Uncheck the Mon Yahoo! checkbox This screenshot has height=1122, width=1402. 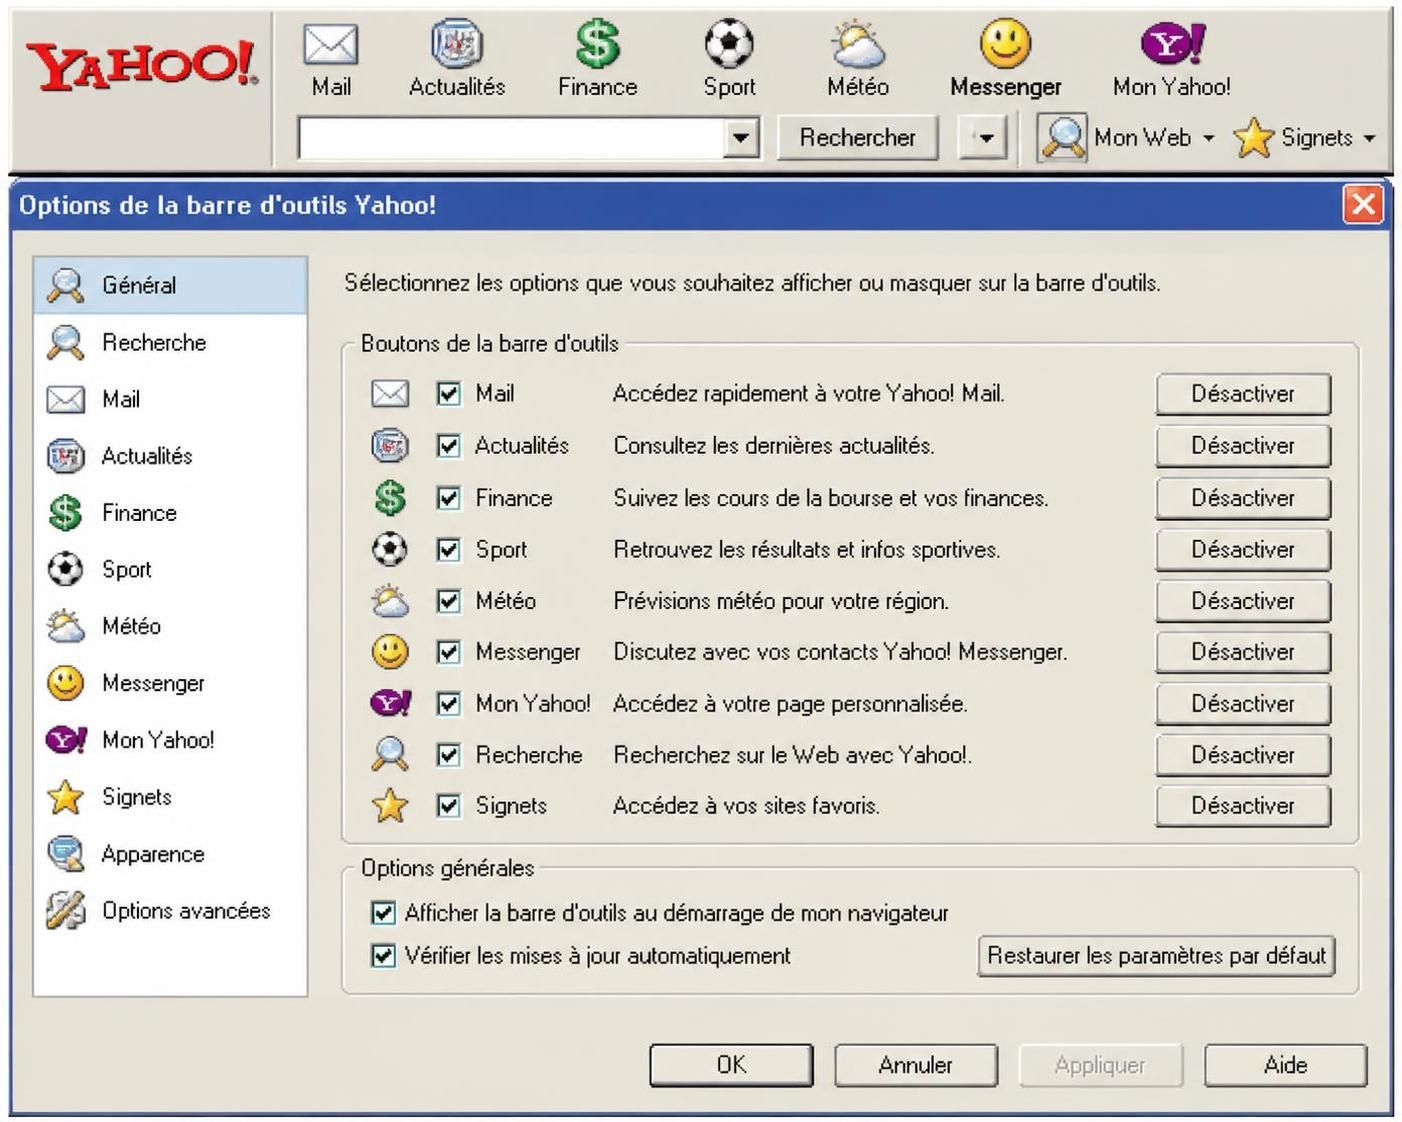point(449,703)
